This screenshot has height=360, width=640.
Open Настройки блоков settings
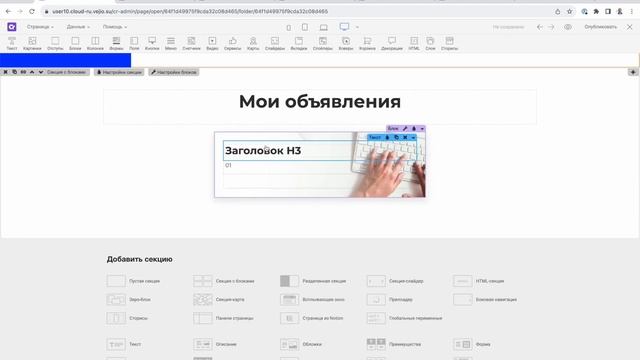click(173, 72)
